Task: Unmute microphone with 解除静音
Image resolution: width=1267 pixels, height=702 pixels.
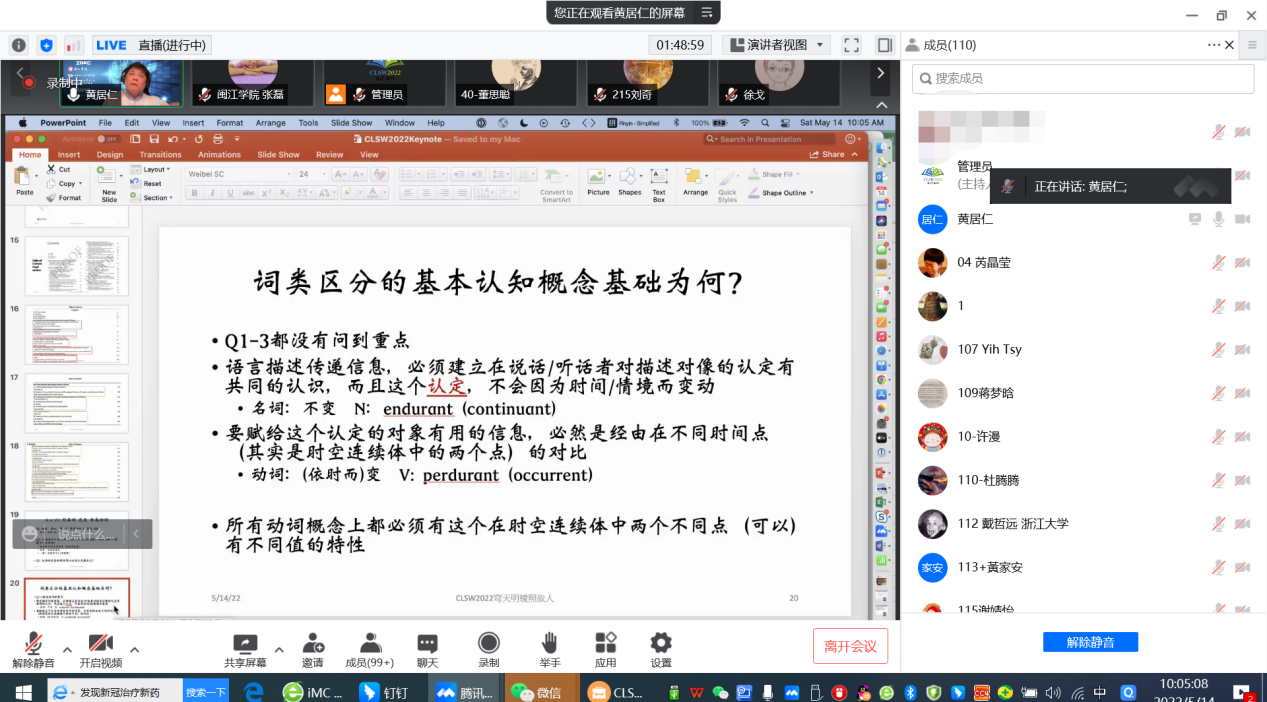Action: point(33,649)
